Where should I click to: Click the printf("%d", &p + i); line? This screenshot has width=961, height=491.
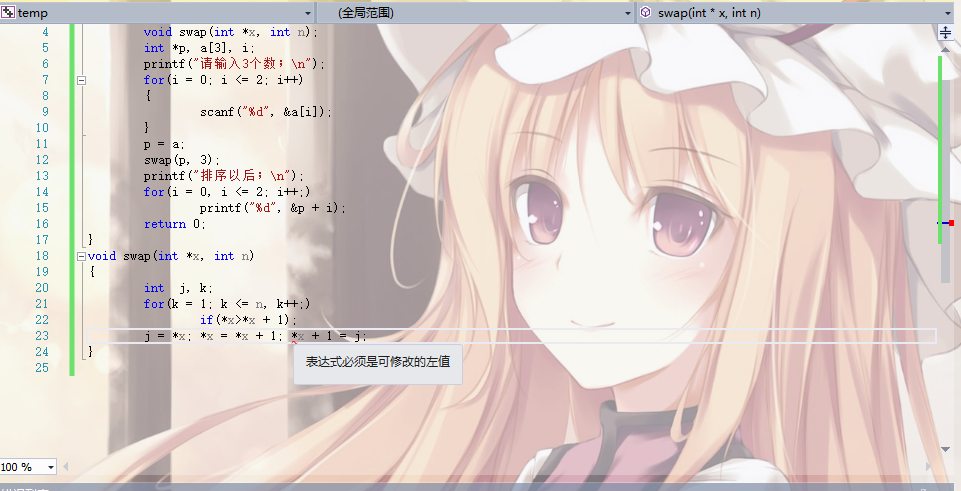pyautogui.click(x=273, y=208)
